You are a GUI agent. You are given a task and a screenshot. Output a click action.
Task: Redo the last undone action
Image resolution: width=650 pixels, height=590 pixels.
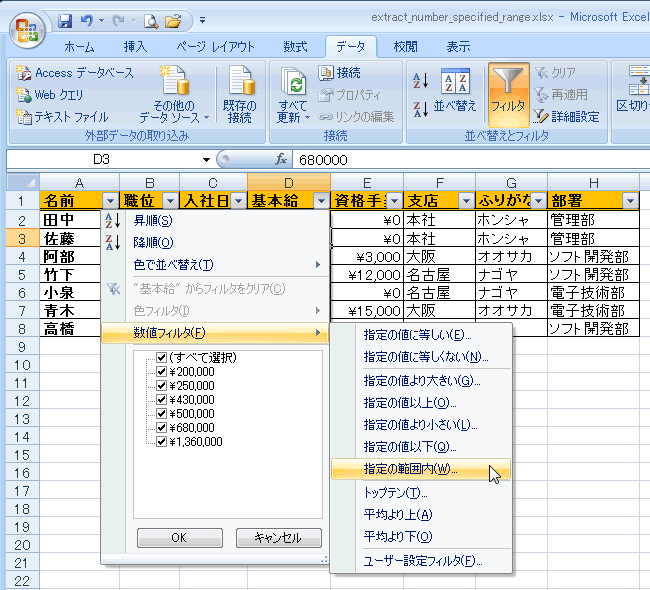(118, 20)
